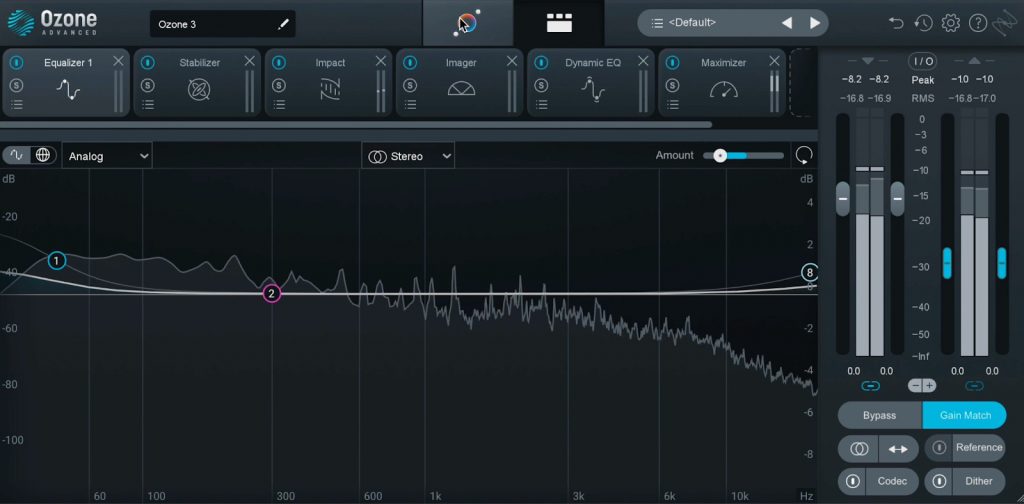Image resolution: width=1024 pixels, height=504 pixels.
Task: Toggle Dynamic EQ power button
Action: 541,63
